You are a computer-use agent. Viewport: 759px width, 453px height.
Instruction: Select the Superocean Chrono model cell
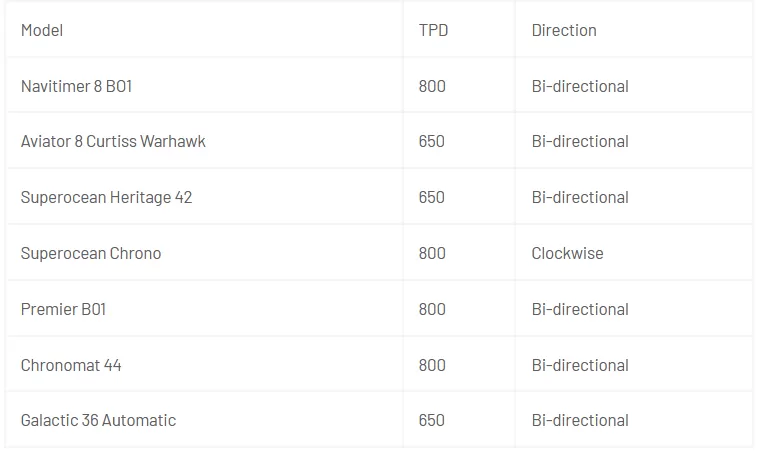[x=91, y=253]
